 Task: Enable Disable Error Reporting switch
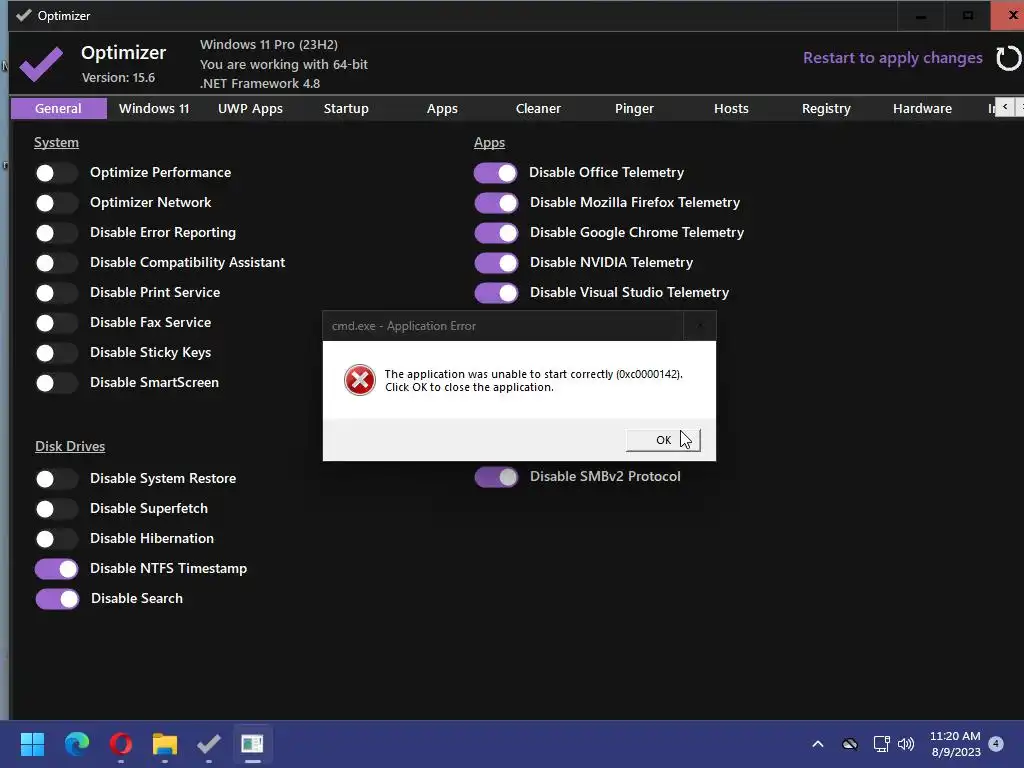57,233
